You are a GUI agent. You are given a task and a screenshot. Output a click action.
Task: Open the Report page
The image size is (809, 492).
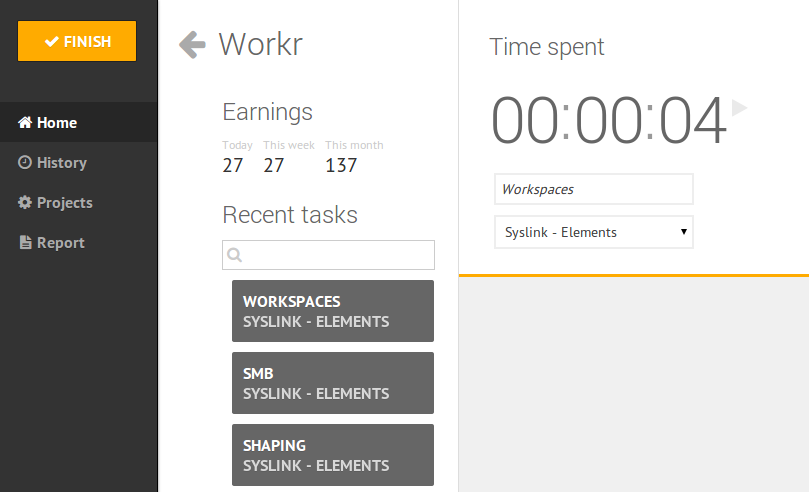pyautogui.click(x=61, y=243)
